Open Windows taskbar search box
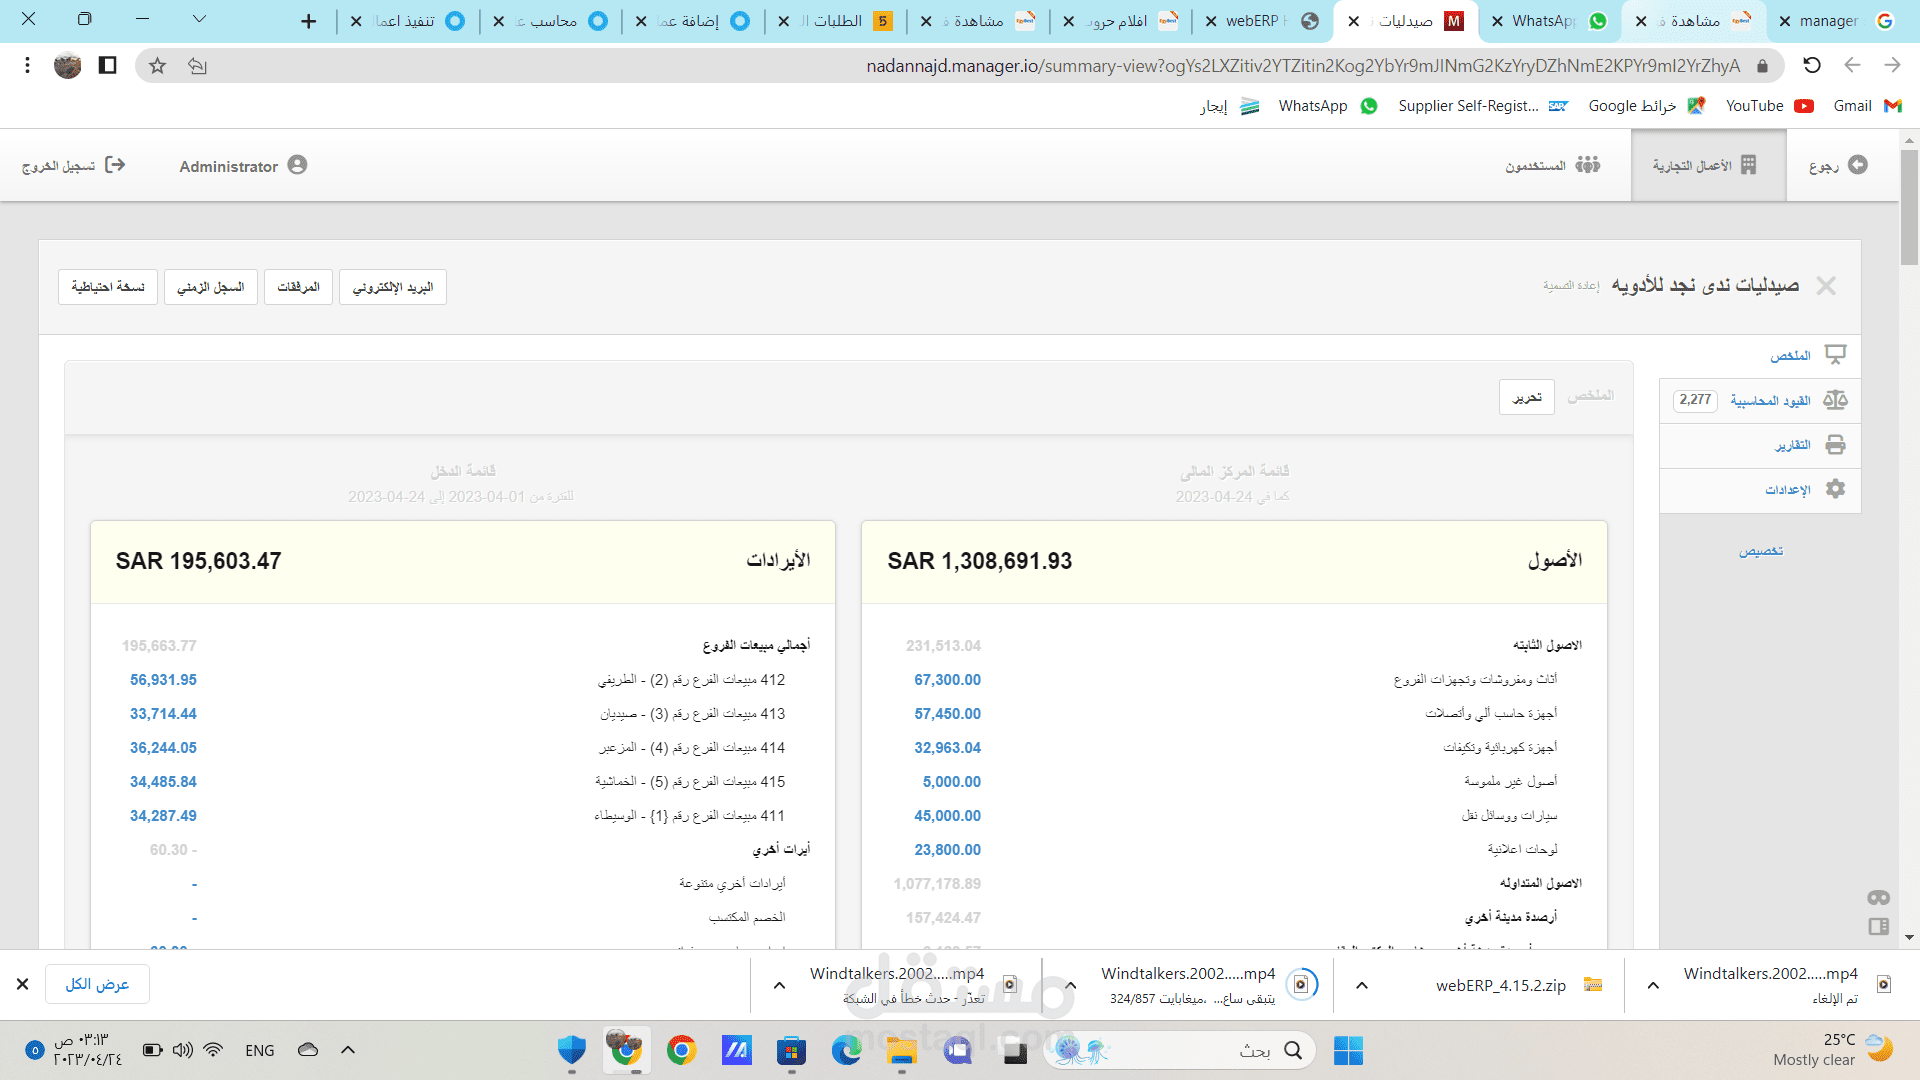The width and height of the screenshot is (1920, 1080). (1180, 1050)
